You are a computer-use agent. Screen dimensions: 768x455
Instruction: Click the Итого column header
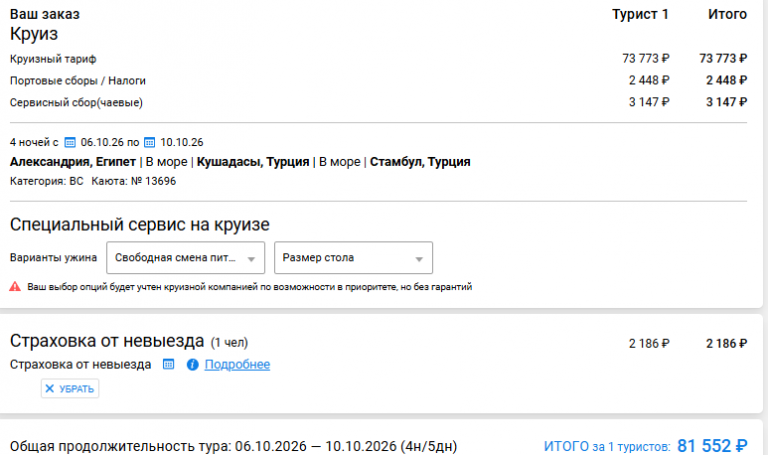727,14
